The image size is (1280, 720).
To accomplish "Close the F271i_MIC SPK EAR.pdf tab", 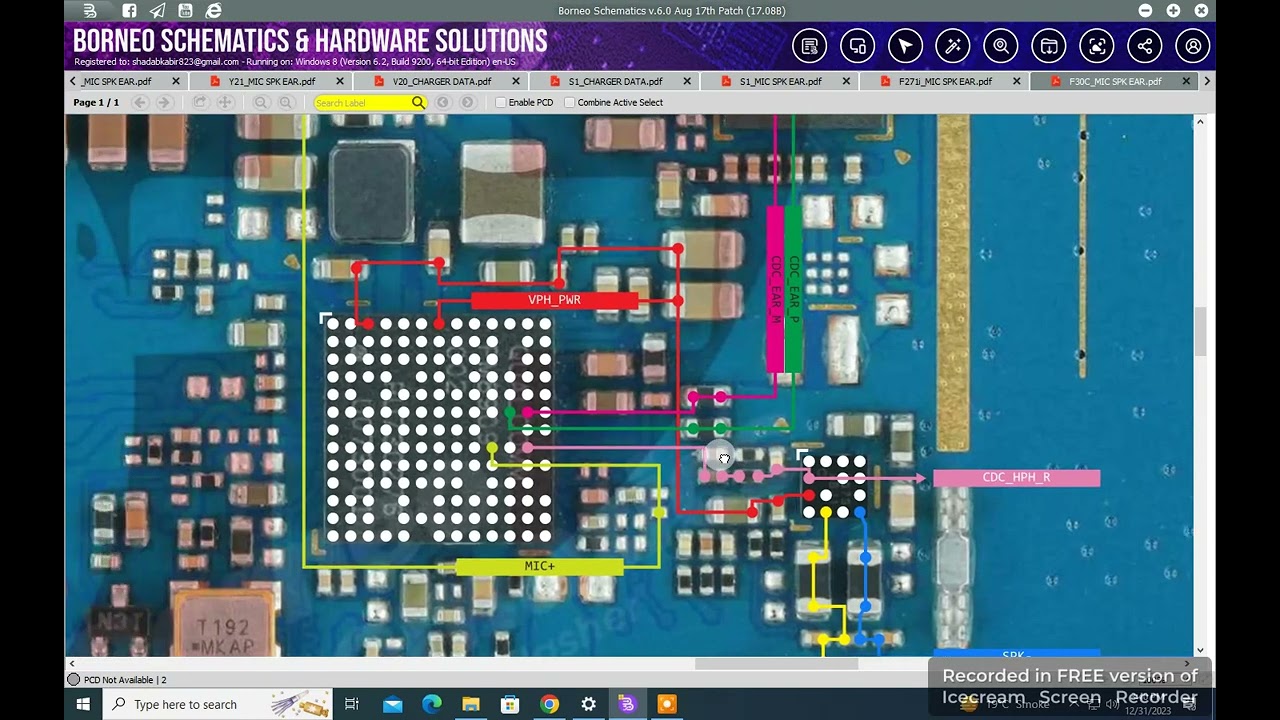I will point(1017,81).
